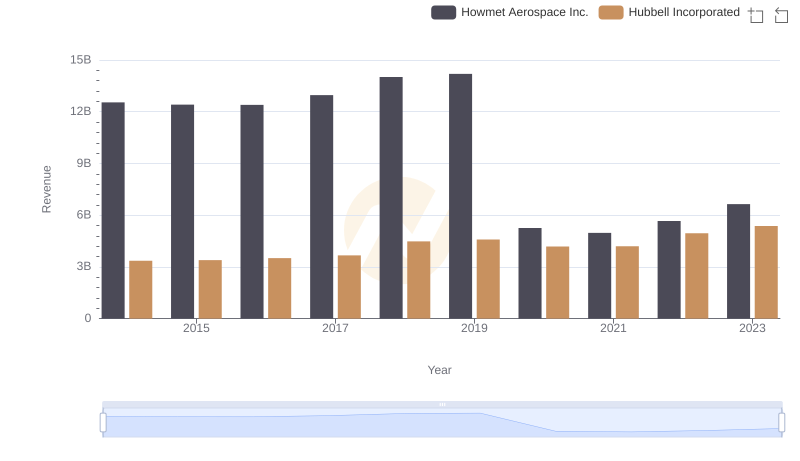800x461 pixels.
Task: Click the Howmet bar for 2018
Action: tap(391, 198)
